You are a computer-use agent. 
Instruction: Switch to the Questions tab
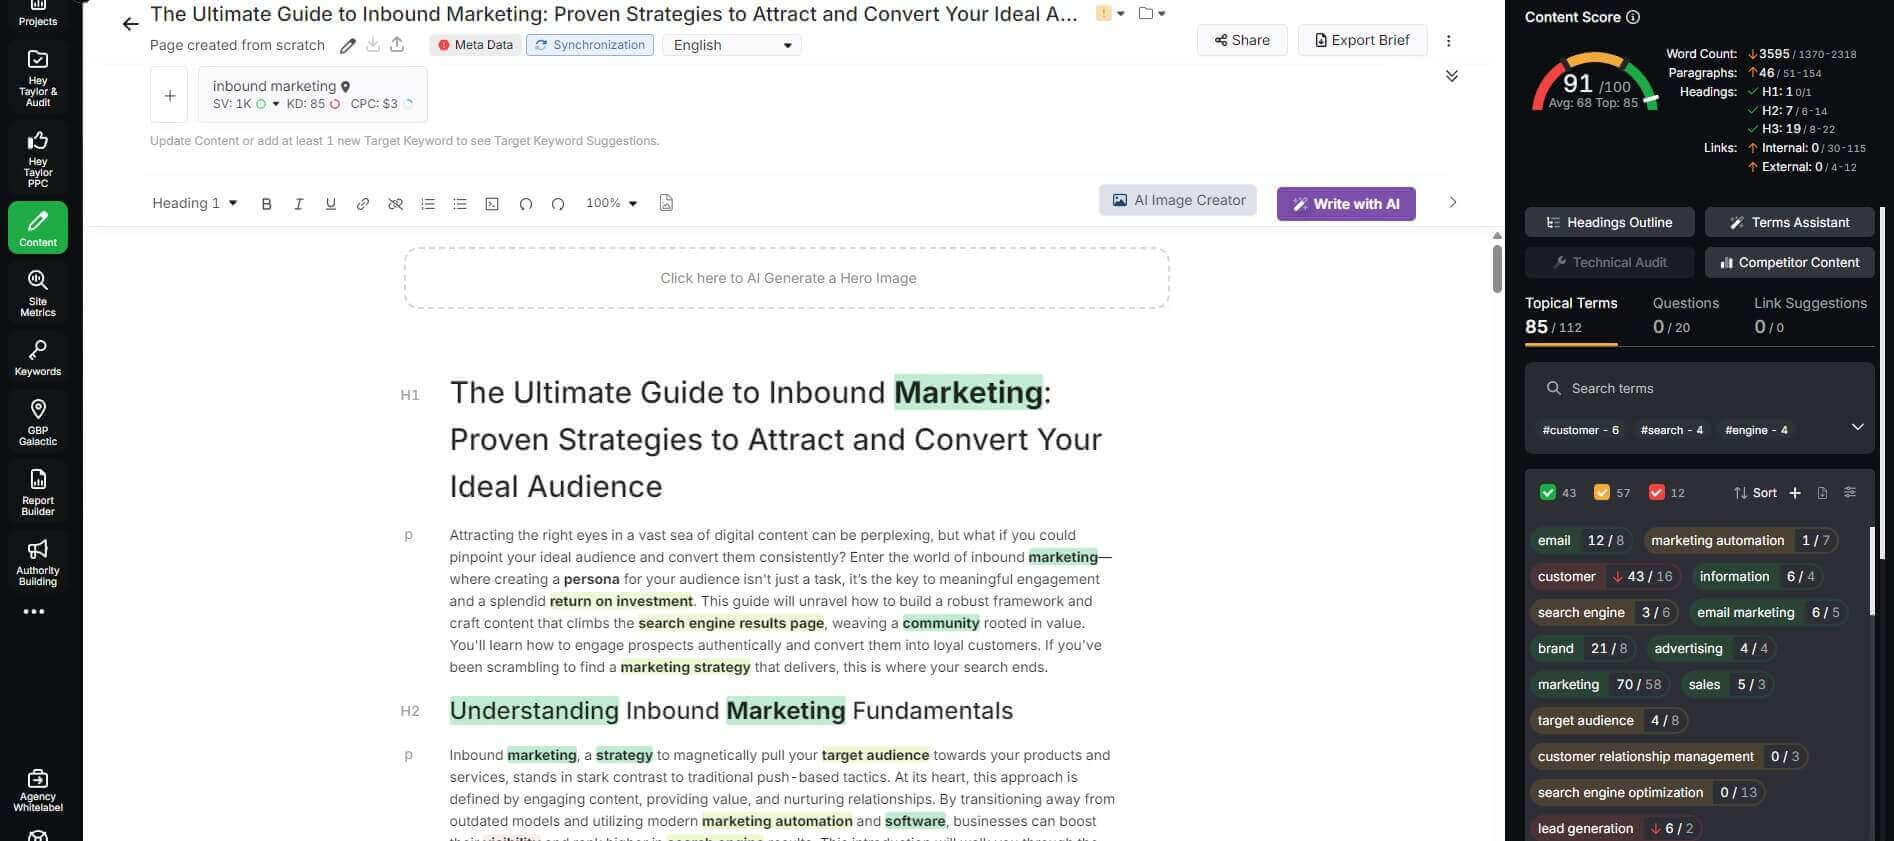(x=1685, y=315)
